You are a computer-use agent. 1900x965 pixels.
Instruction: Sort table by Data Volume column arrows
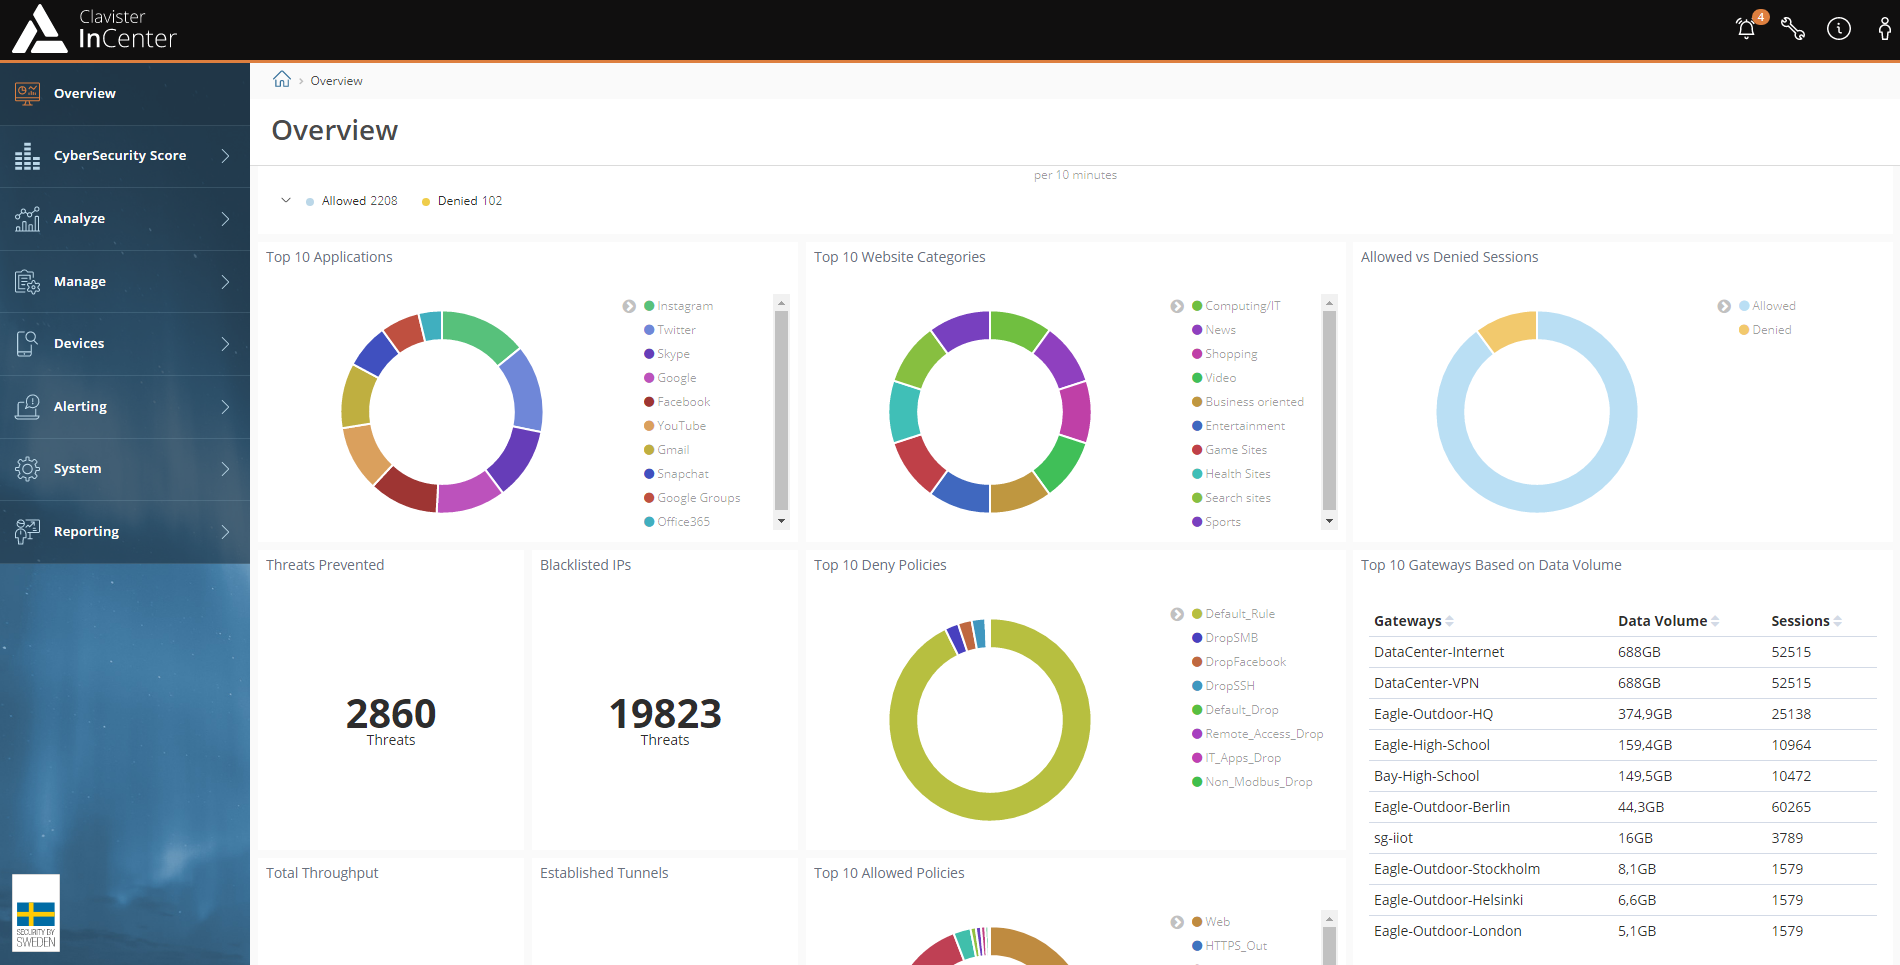1715,621
